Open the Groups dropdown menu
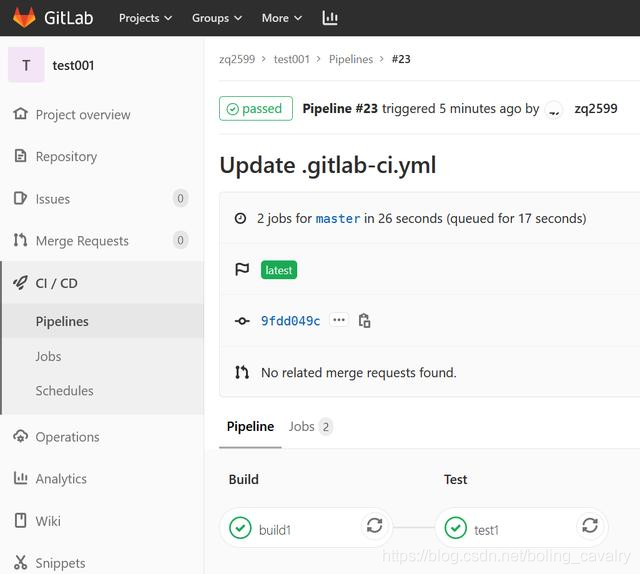The image size is (640, 574). coord(217,18)
